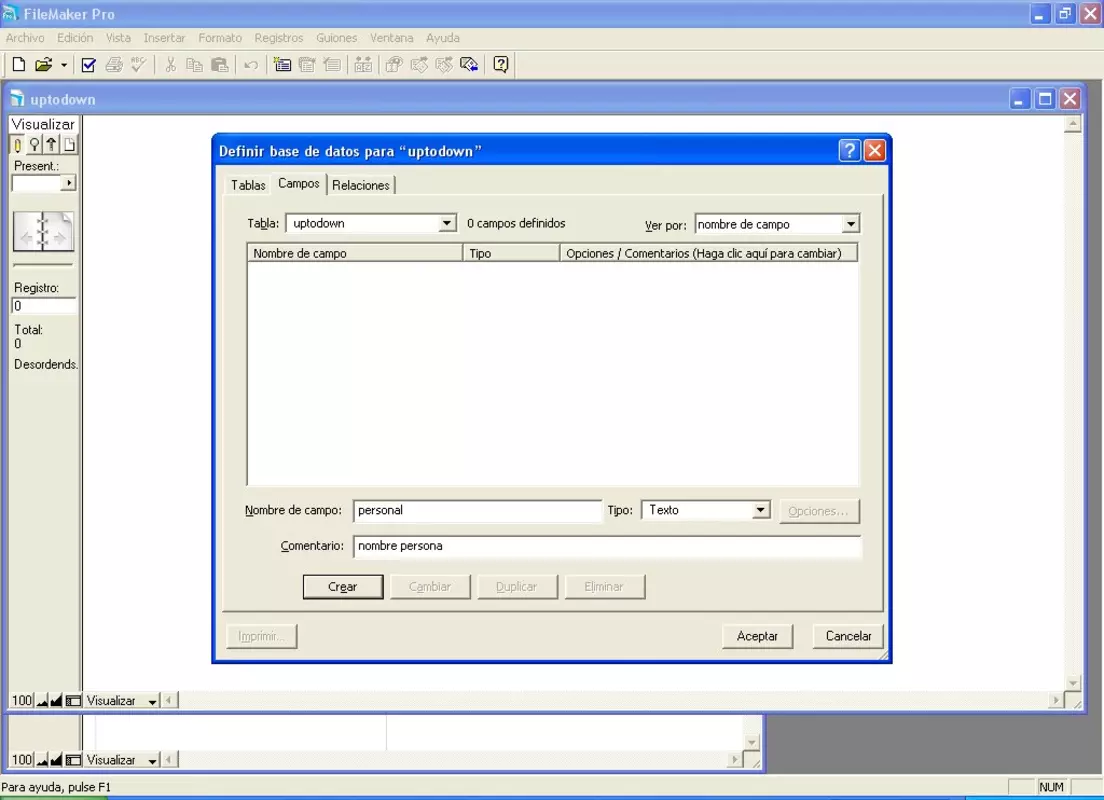Click the Sort A-Z records icon

coord(363,65)
